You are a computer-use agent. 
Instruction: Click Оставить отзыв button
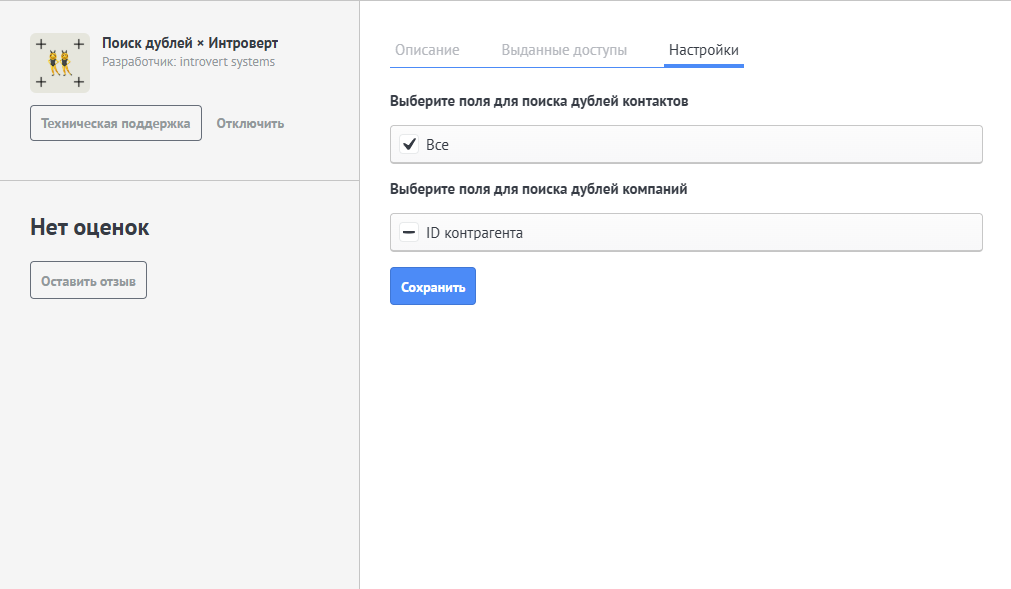[88, 280]
